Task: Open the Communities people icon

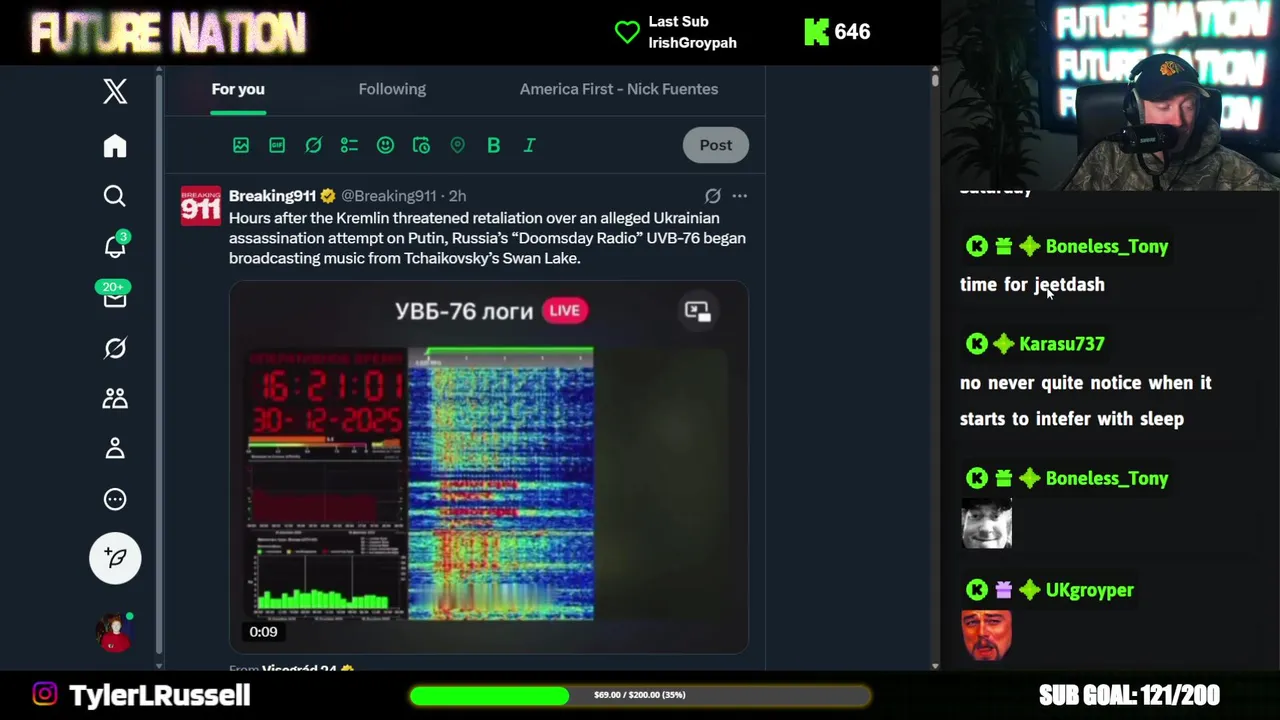Action: click(x=115, y=398)
